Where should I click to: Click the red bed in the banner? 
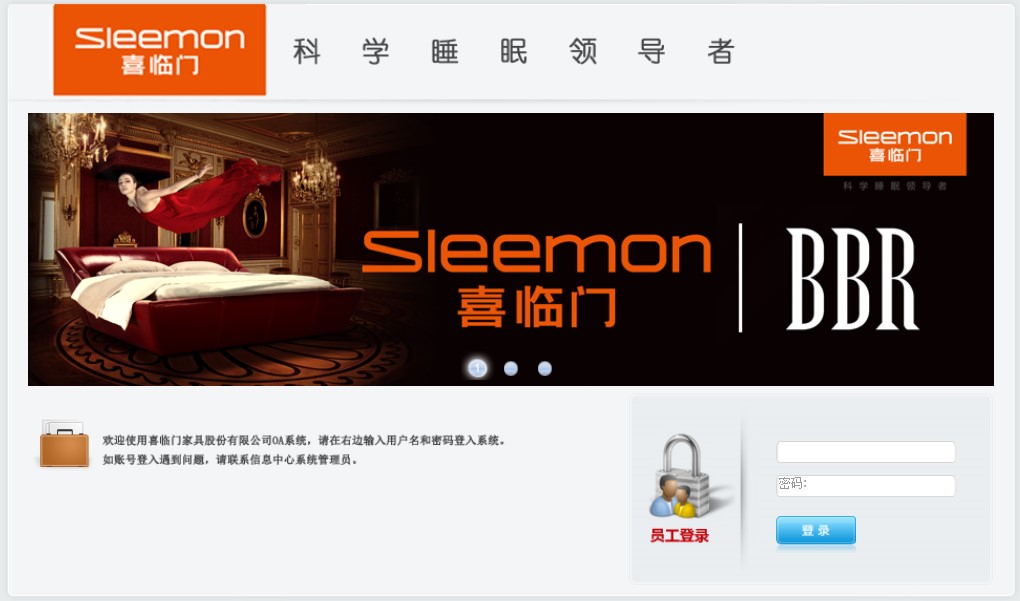(208, 299)
